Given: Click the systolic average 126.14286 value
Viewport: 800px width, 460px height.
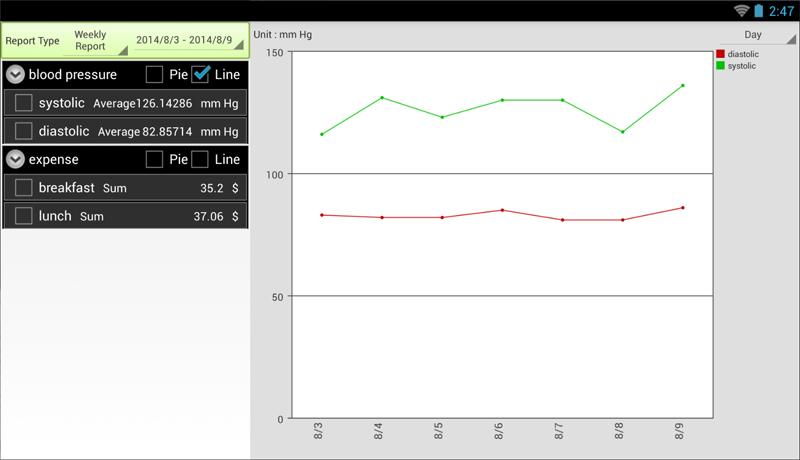Looking at the screenshot, I should point(164,104).
